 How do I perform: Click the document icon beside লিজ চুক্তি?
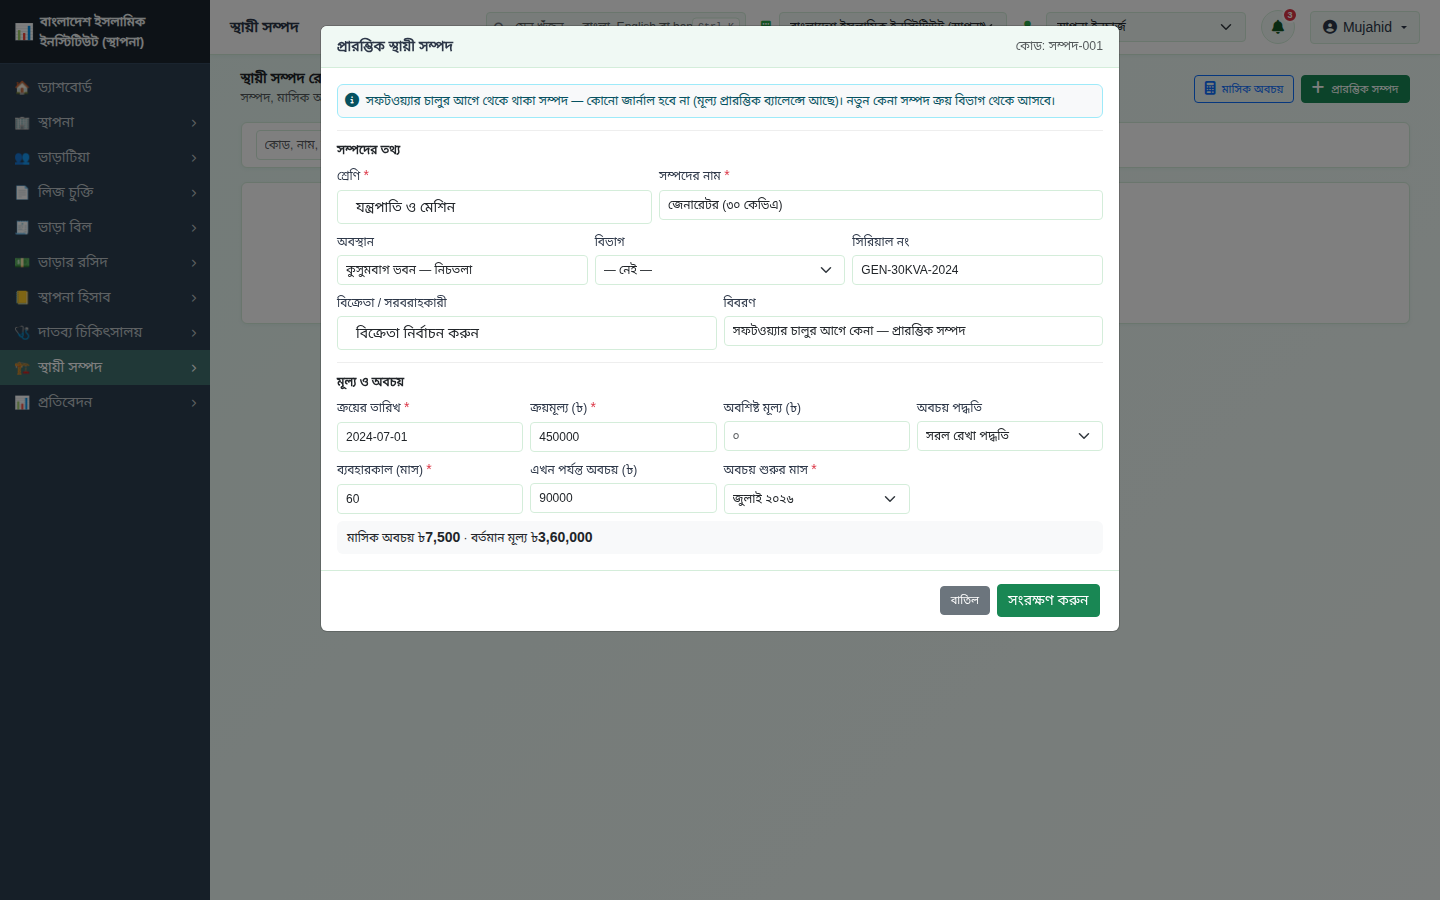click(22, 193)
